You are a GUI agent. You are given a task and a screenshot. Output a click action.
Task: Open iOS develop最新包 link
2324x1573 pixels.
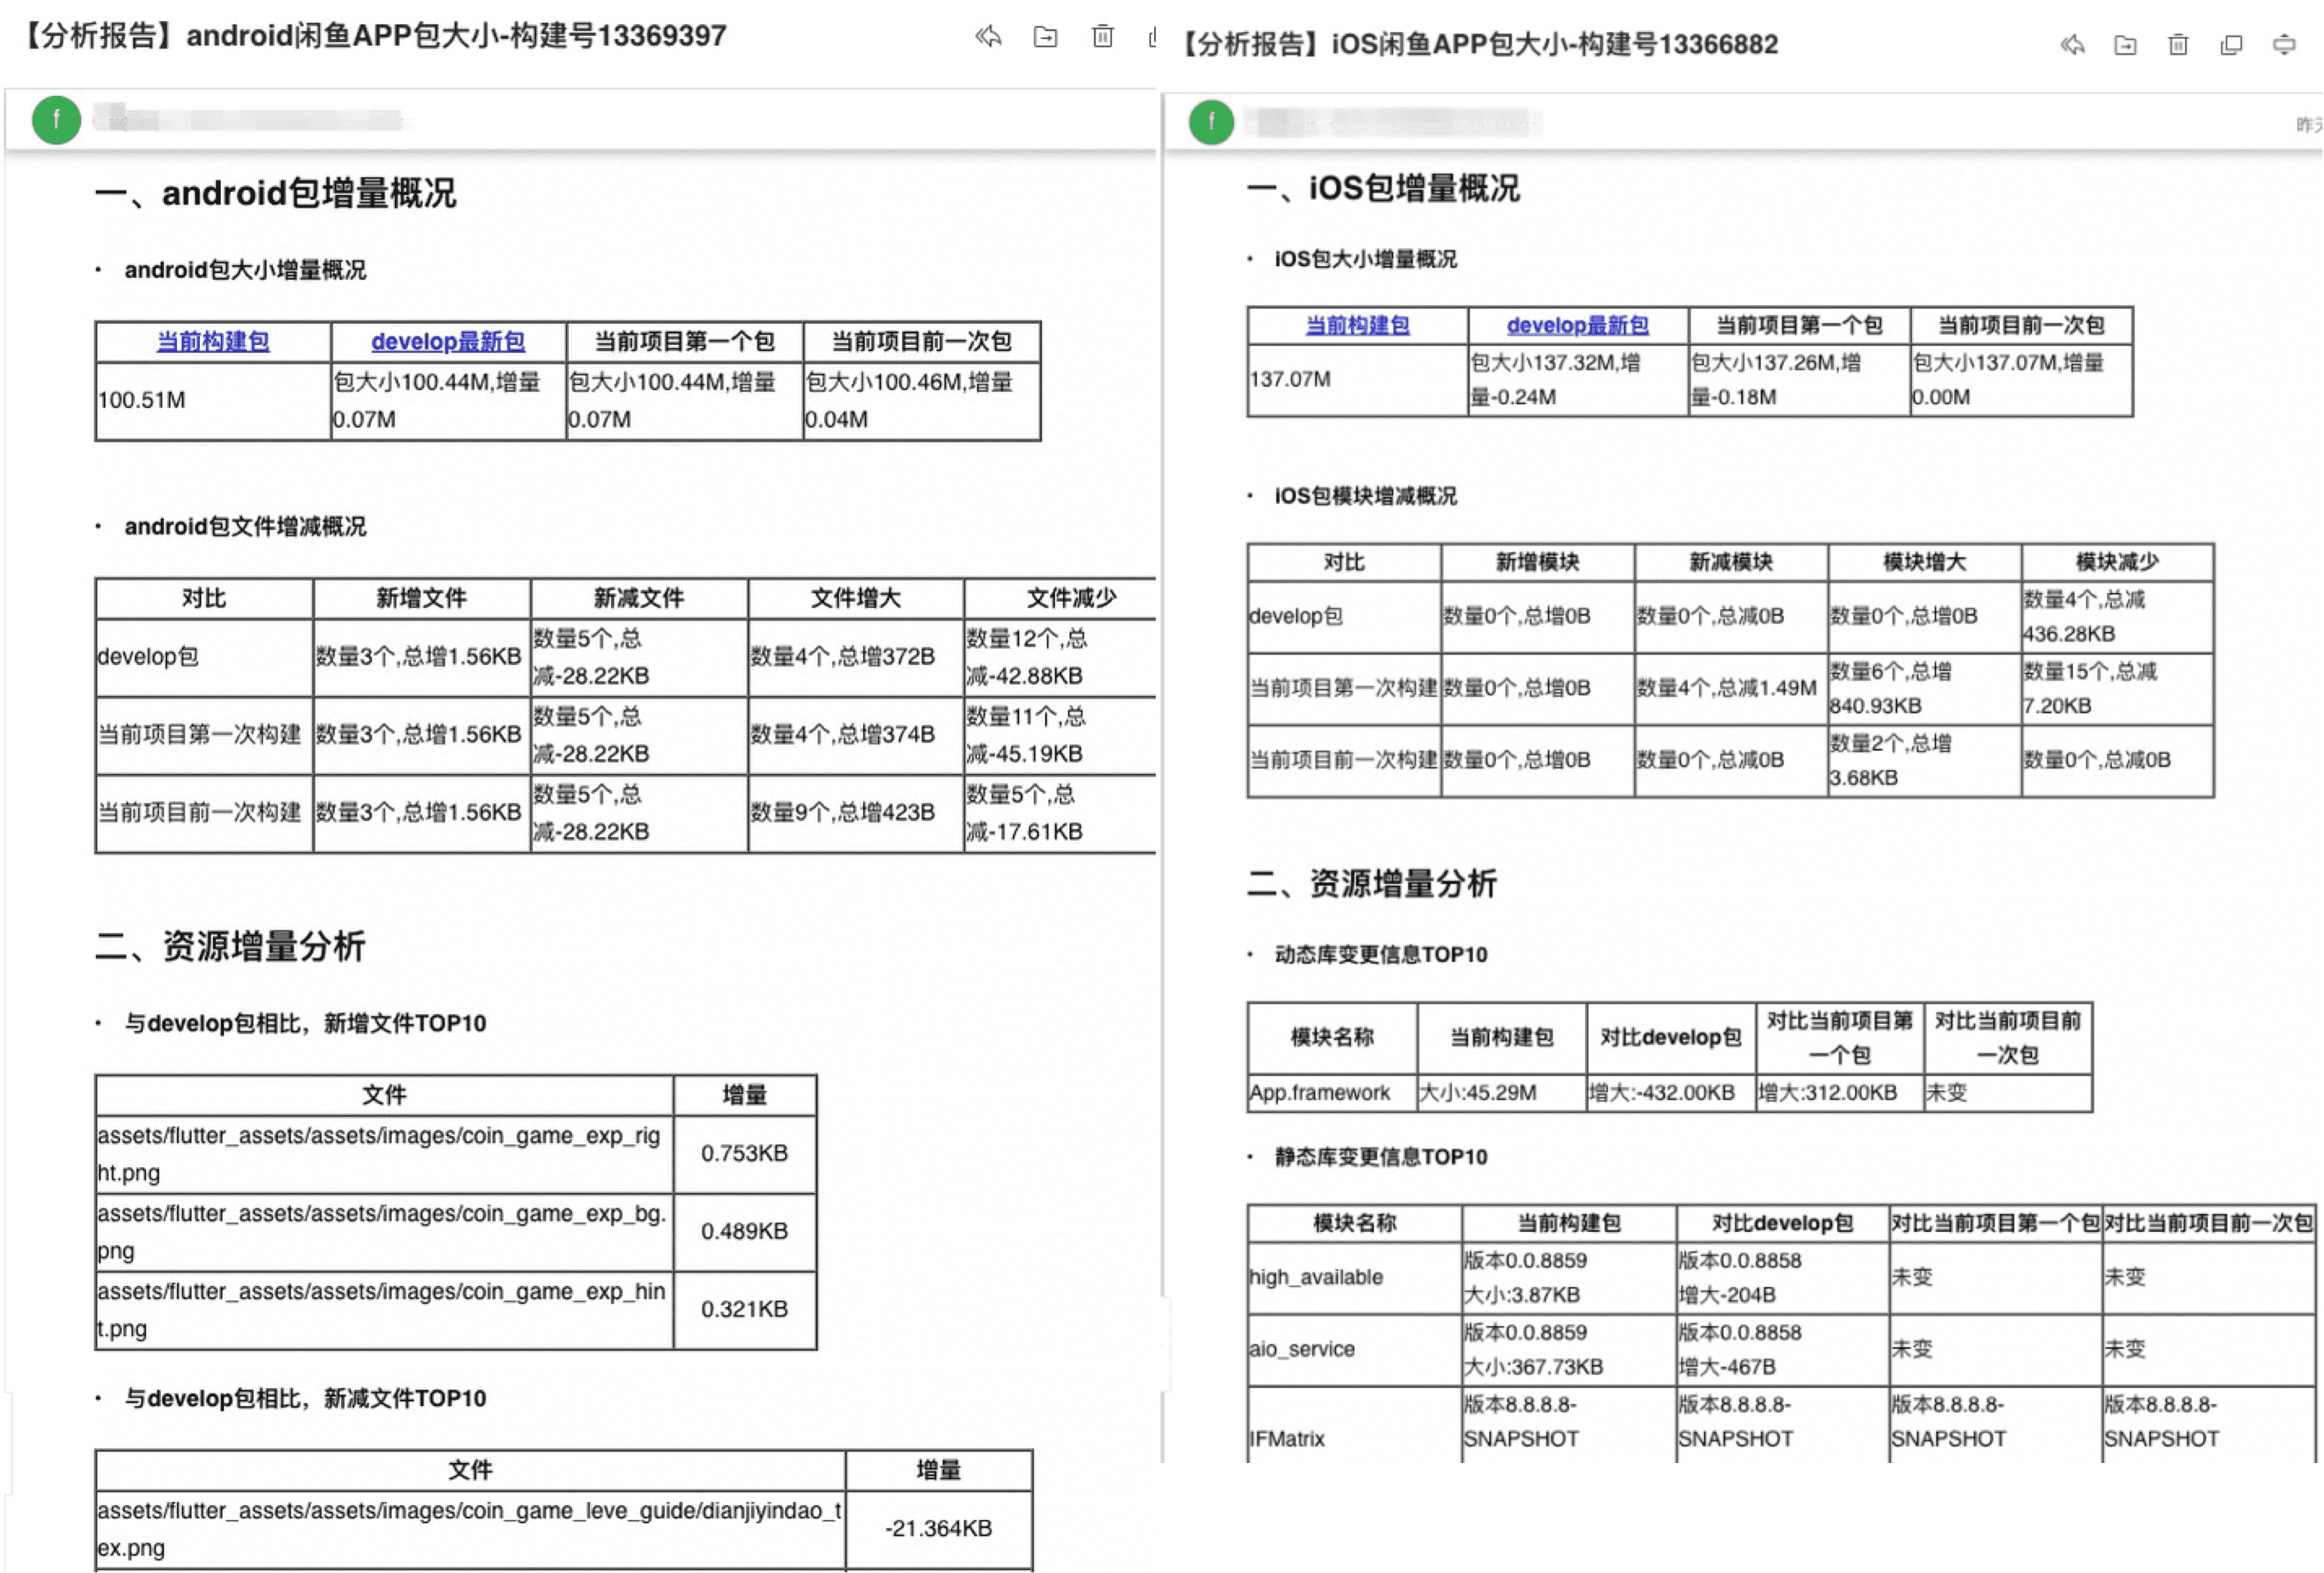(x=1577, y=325)
